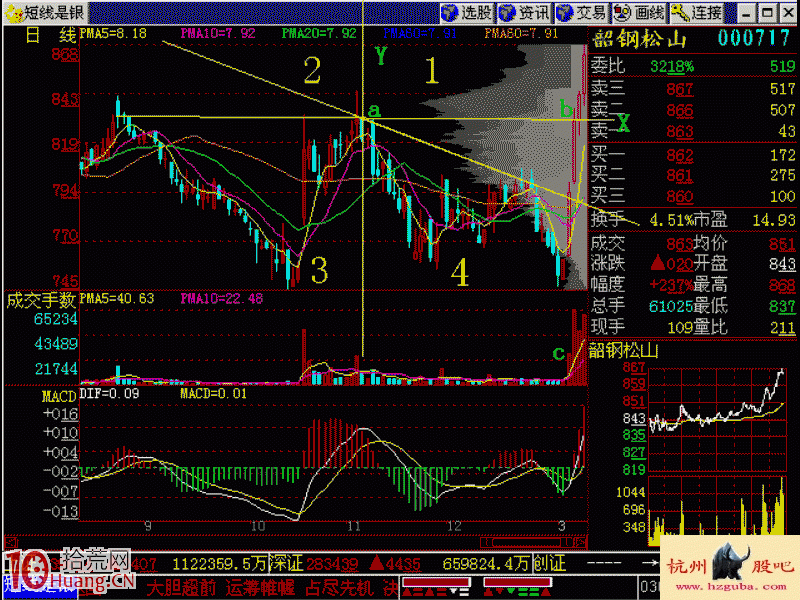Viewport: 800px width, 600px height.
Task: Open the intraday price mini chart
Action: 717,419
